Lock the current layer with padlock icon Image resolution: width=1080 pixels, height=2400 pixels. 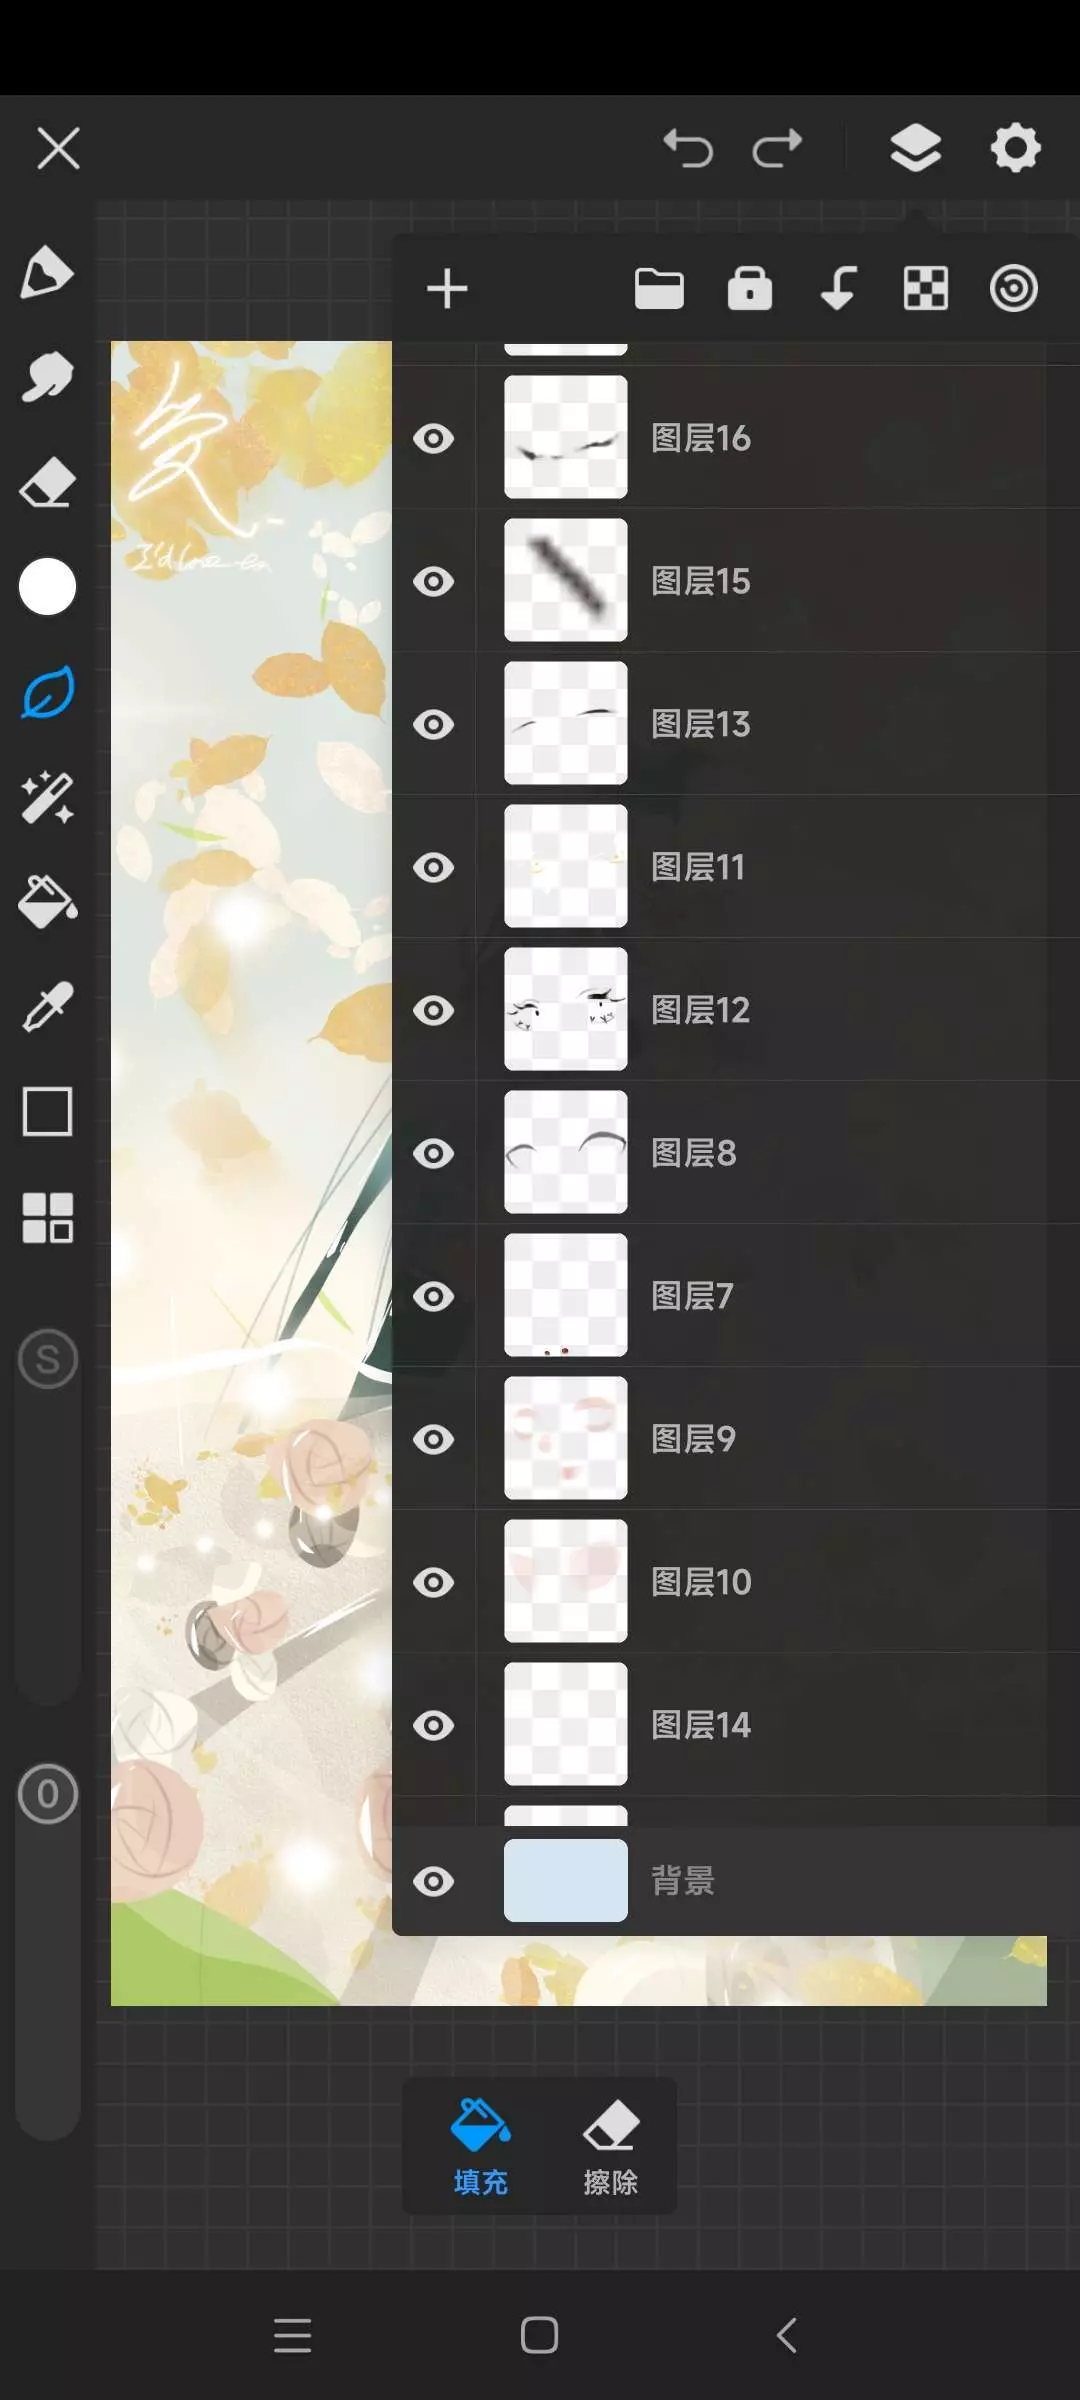point(750,289)
